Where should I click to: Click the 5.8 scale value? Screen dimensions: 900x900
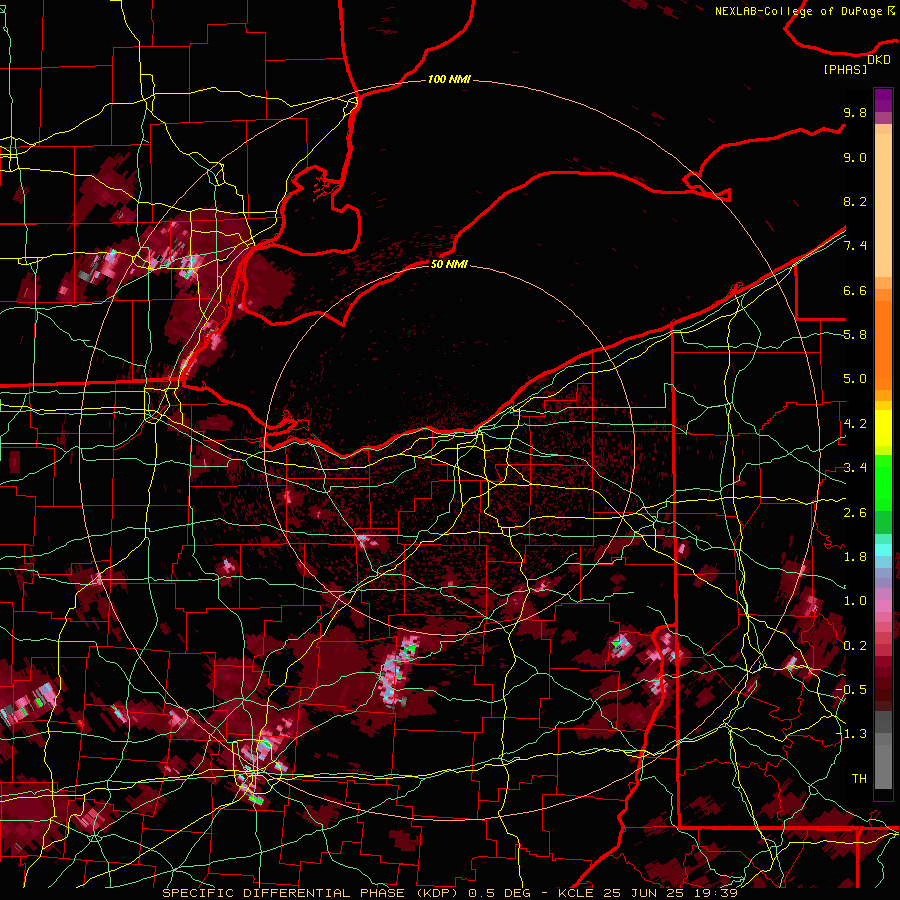855,335
